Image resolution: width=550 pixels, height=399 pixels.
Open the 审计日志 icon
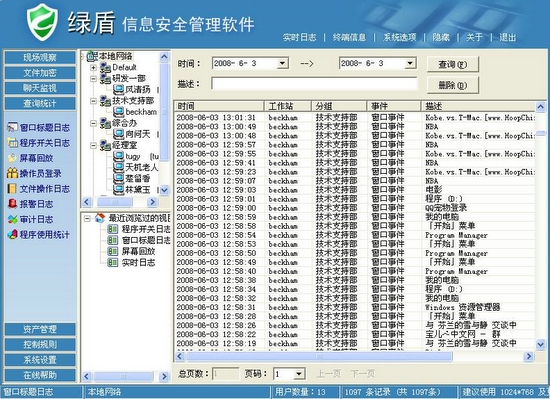pos(13,219)
